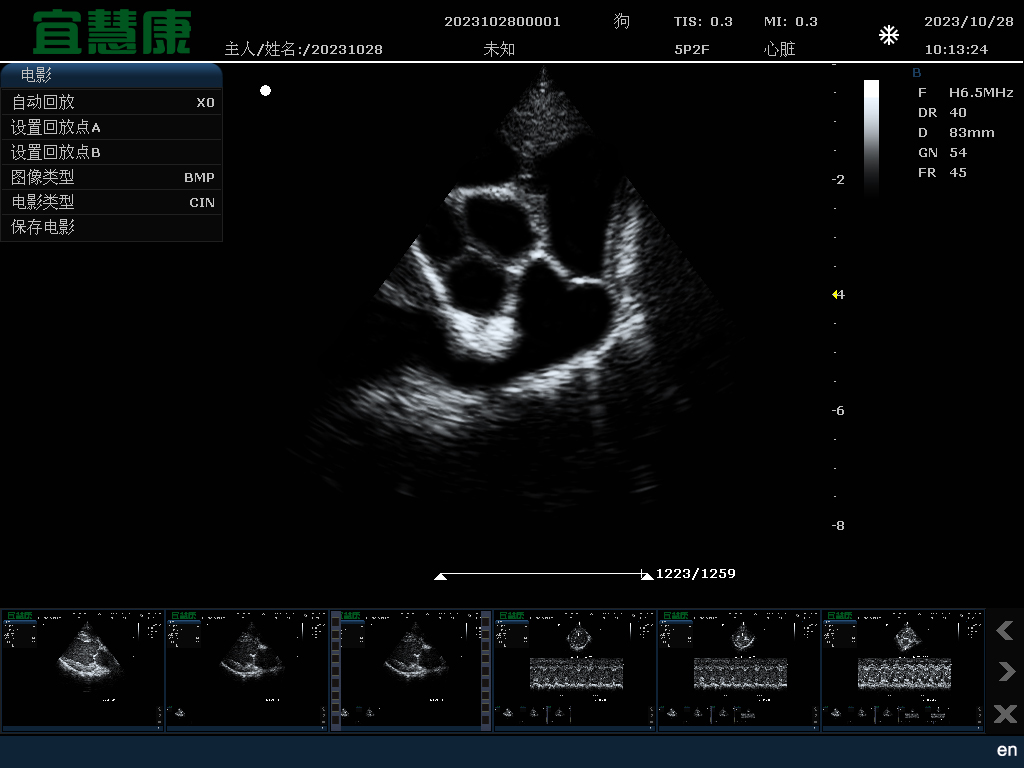Open the first saved image thumbnail

(83, 670)
